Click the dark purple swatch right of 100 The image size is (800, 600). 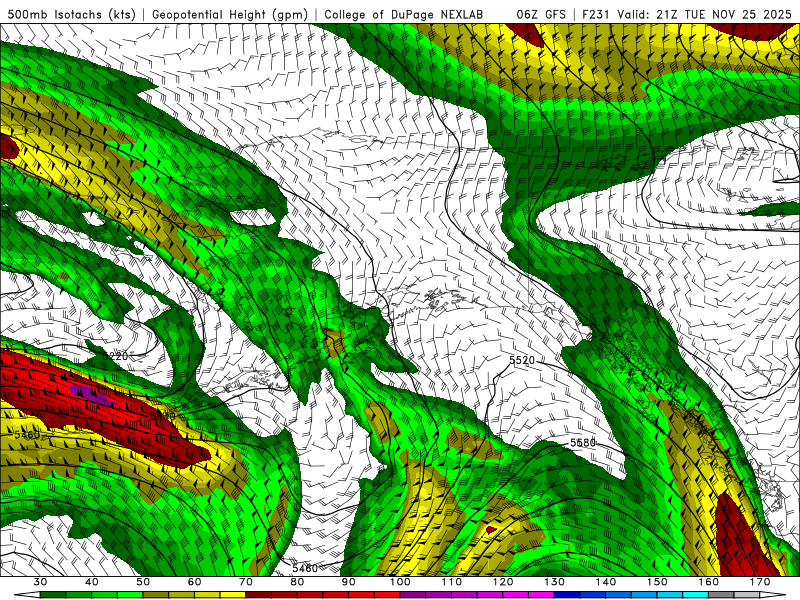coord(413,595)
